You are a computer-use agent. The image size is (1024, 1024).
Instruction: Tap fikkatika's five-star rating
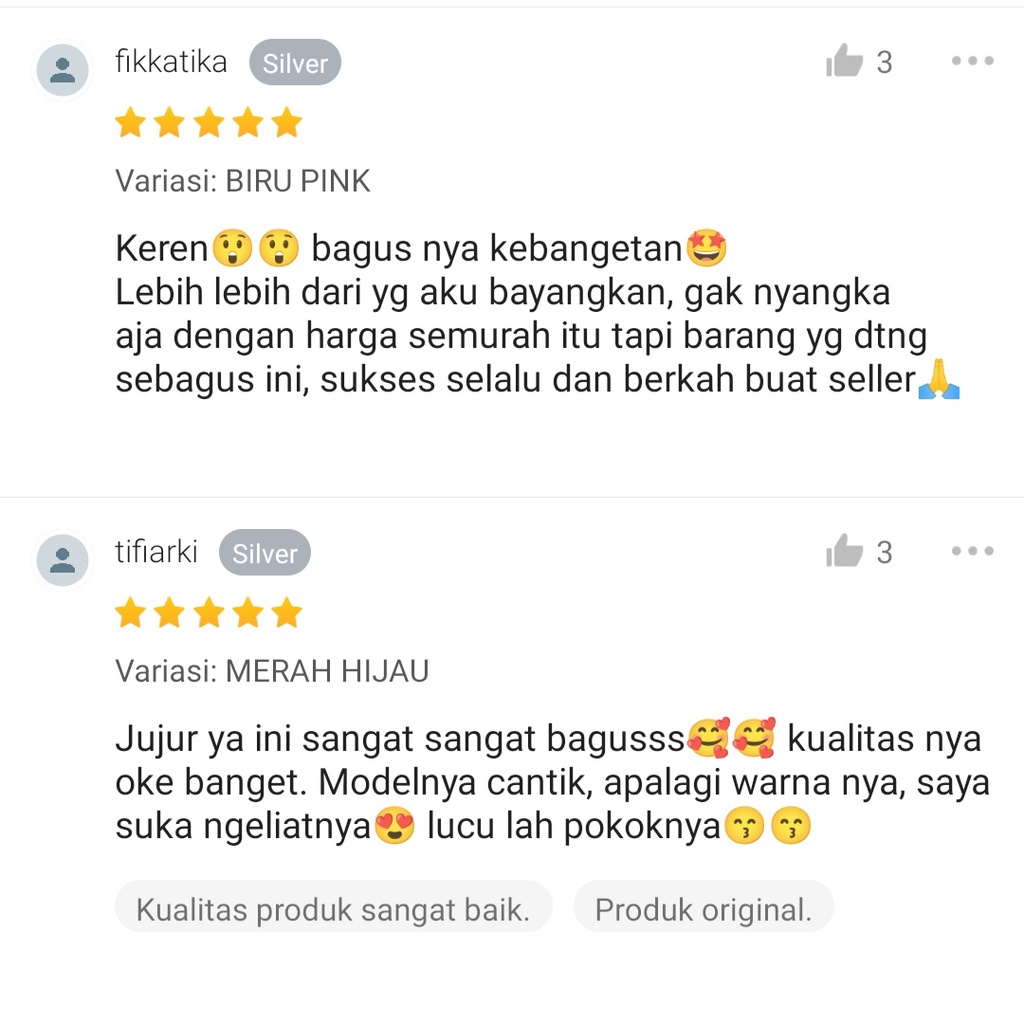[209, 123]
